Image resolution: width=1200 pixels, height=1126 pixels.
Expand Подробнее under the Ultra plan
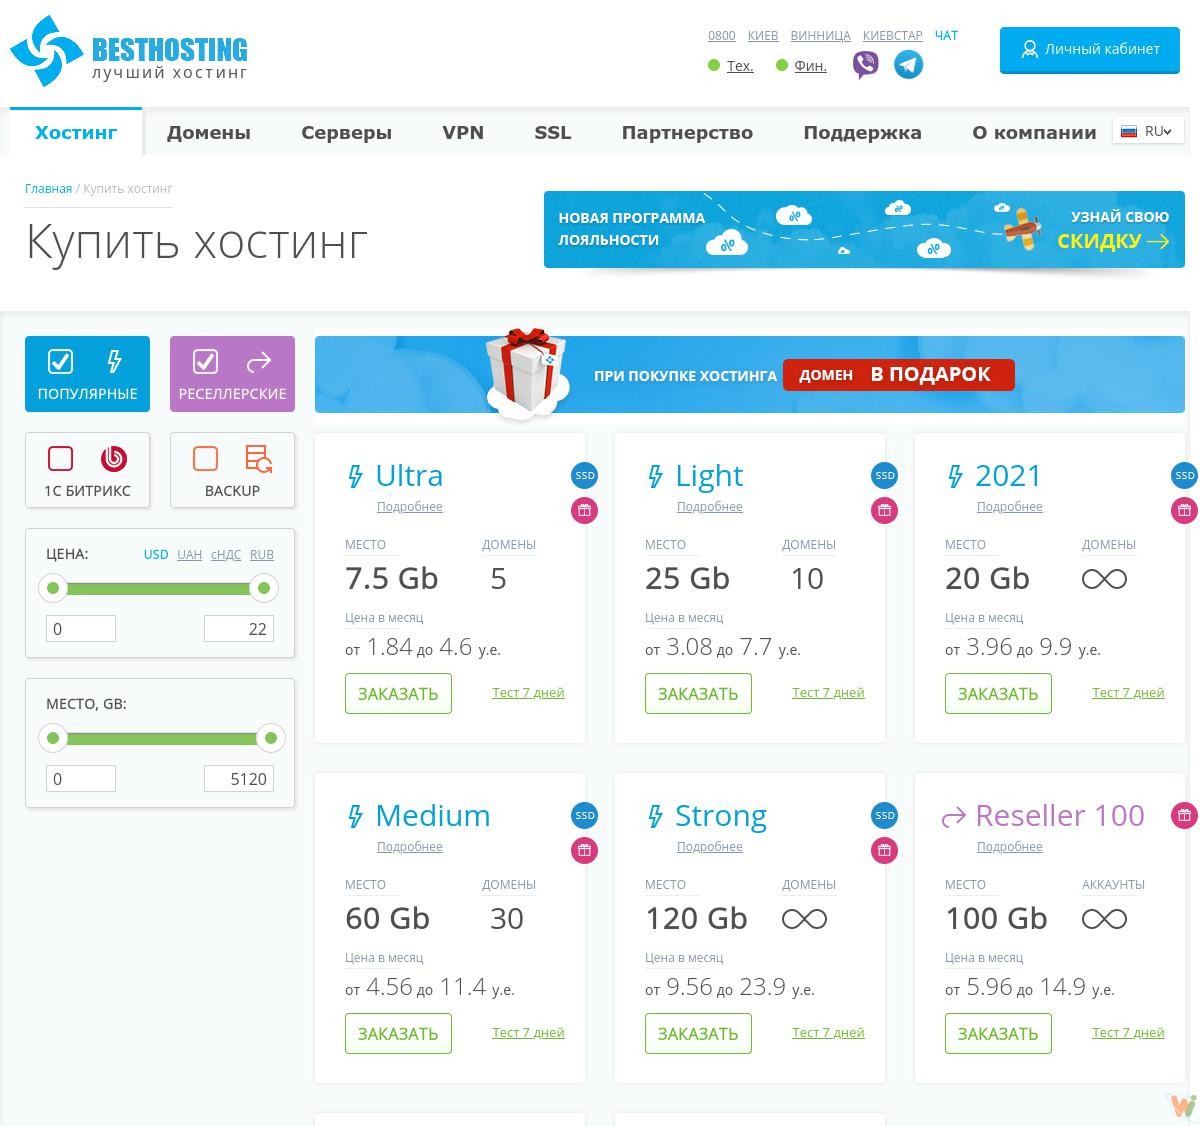point(409,507)
